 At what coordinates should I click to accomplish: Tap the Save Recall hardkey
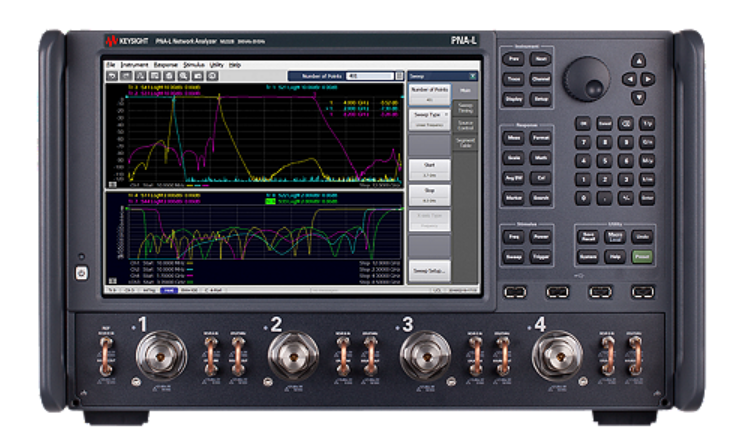click(x=588, y=237)
